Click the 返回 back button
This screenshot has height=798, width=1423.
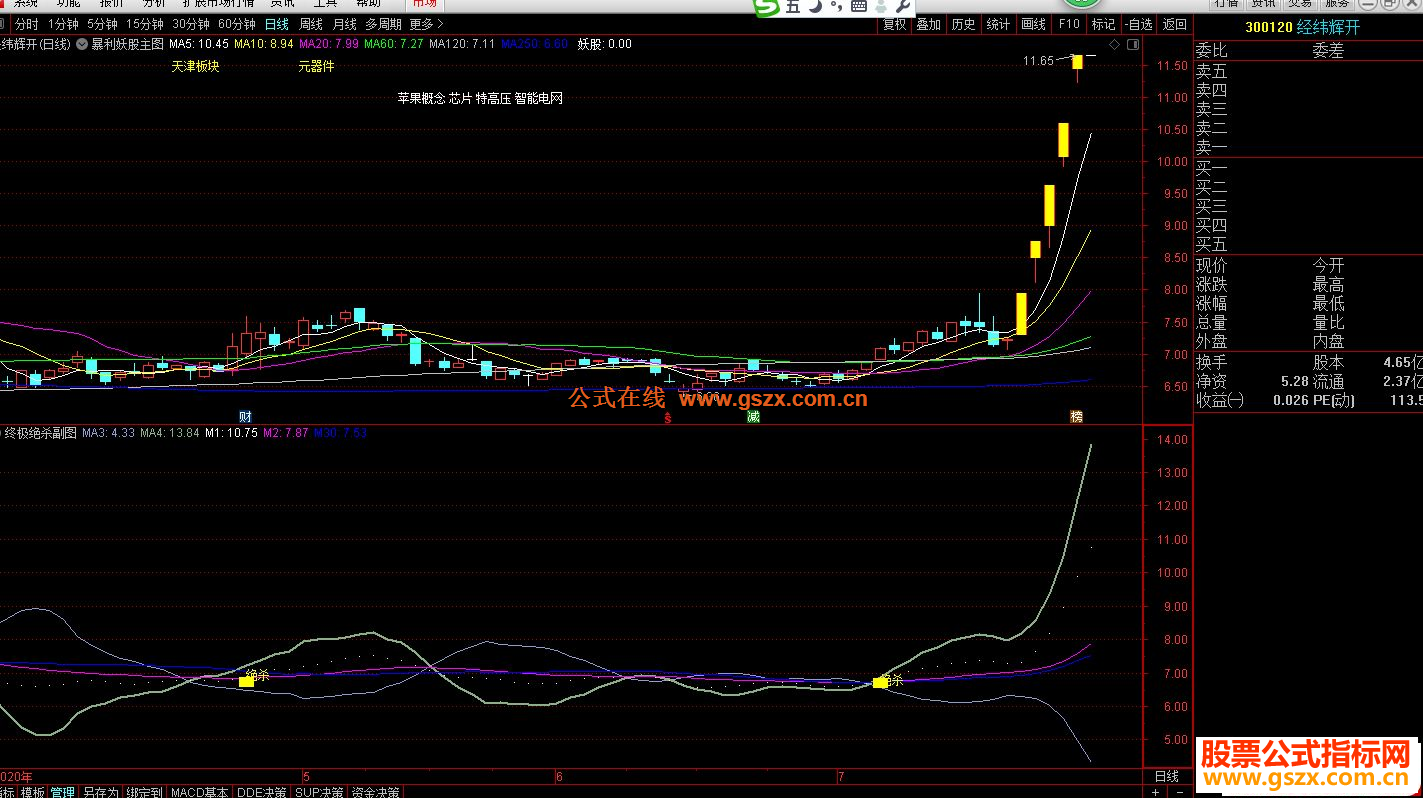tap(1175, 24)
